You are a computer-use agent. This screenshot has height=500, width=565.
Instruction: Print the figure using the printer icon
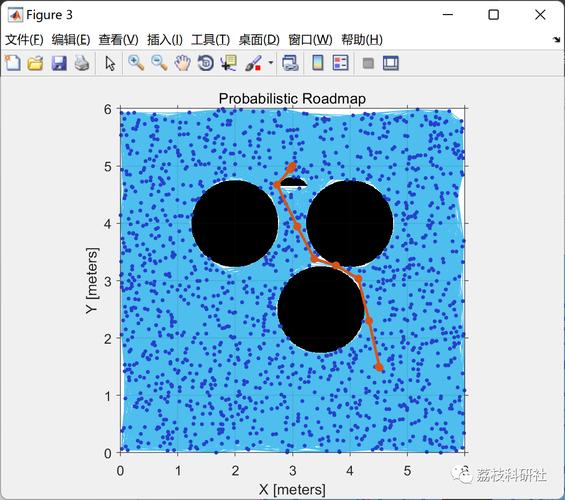coord(82,63)
